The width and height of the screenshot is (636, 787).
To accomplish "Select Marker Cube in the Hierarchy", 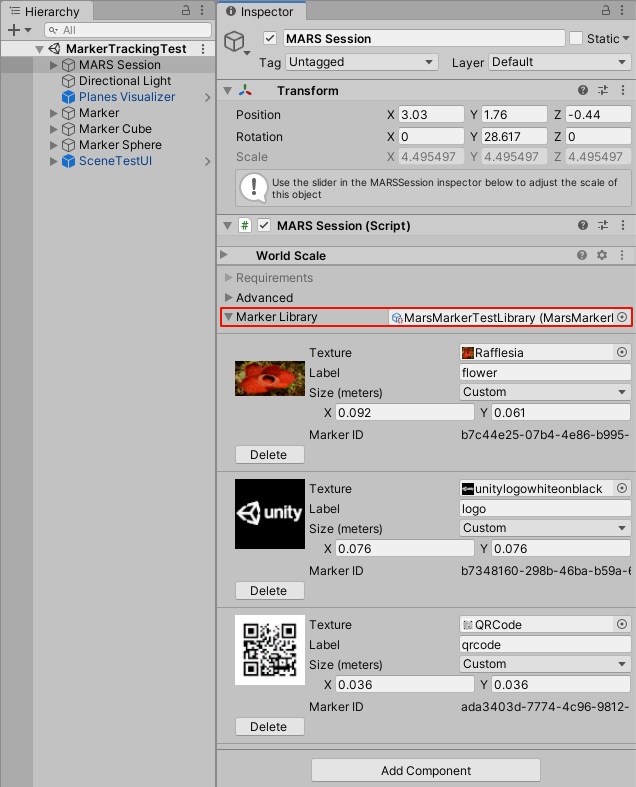I will [x=115, y=129].
